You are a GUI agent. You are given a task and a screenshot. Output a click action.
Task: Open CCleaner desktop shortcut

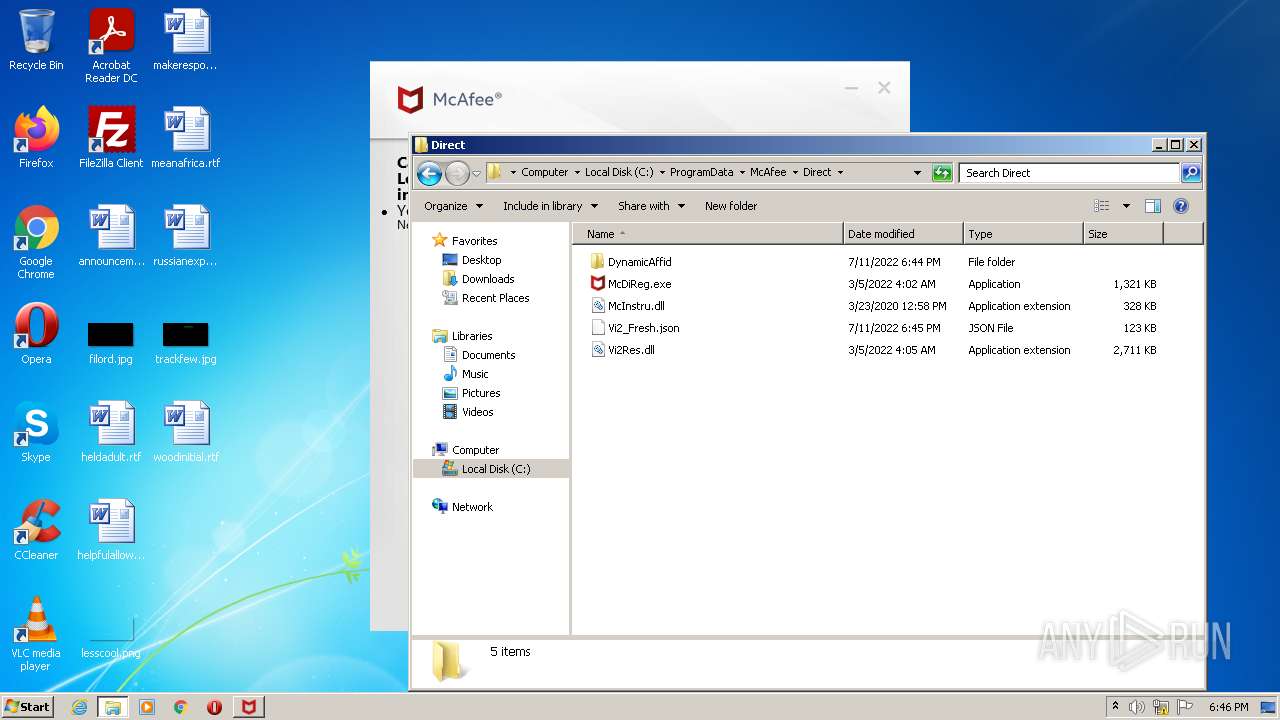36,530
